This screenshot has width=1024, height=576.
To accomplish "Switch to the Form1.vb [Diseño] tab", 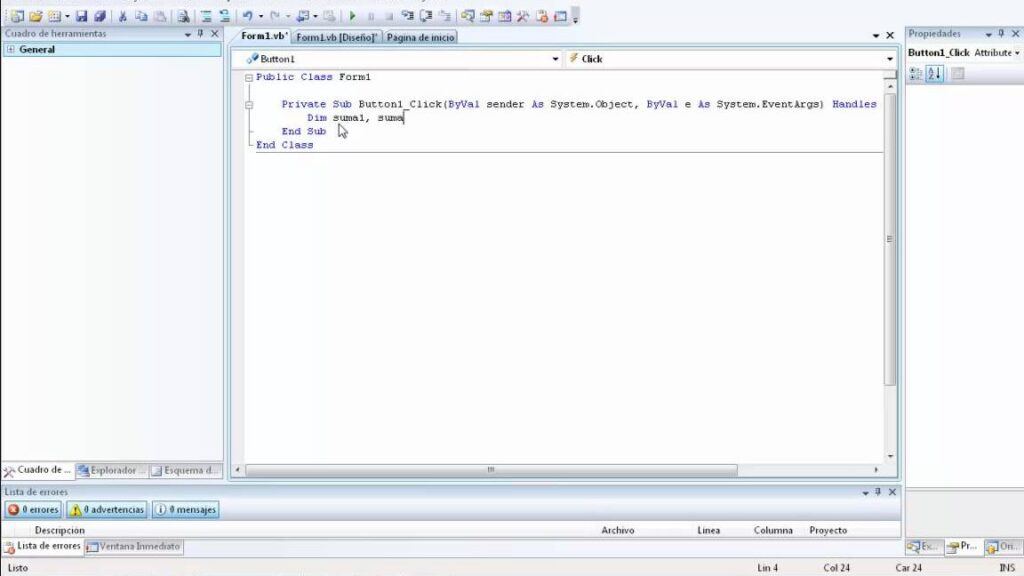I will point(337,37).
